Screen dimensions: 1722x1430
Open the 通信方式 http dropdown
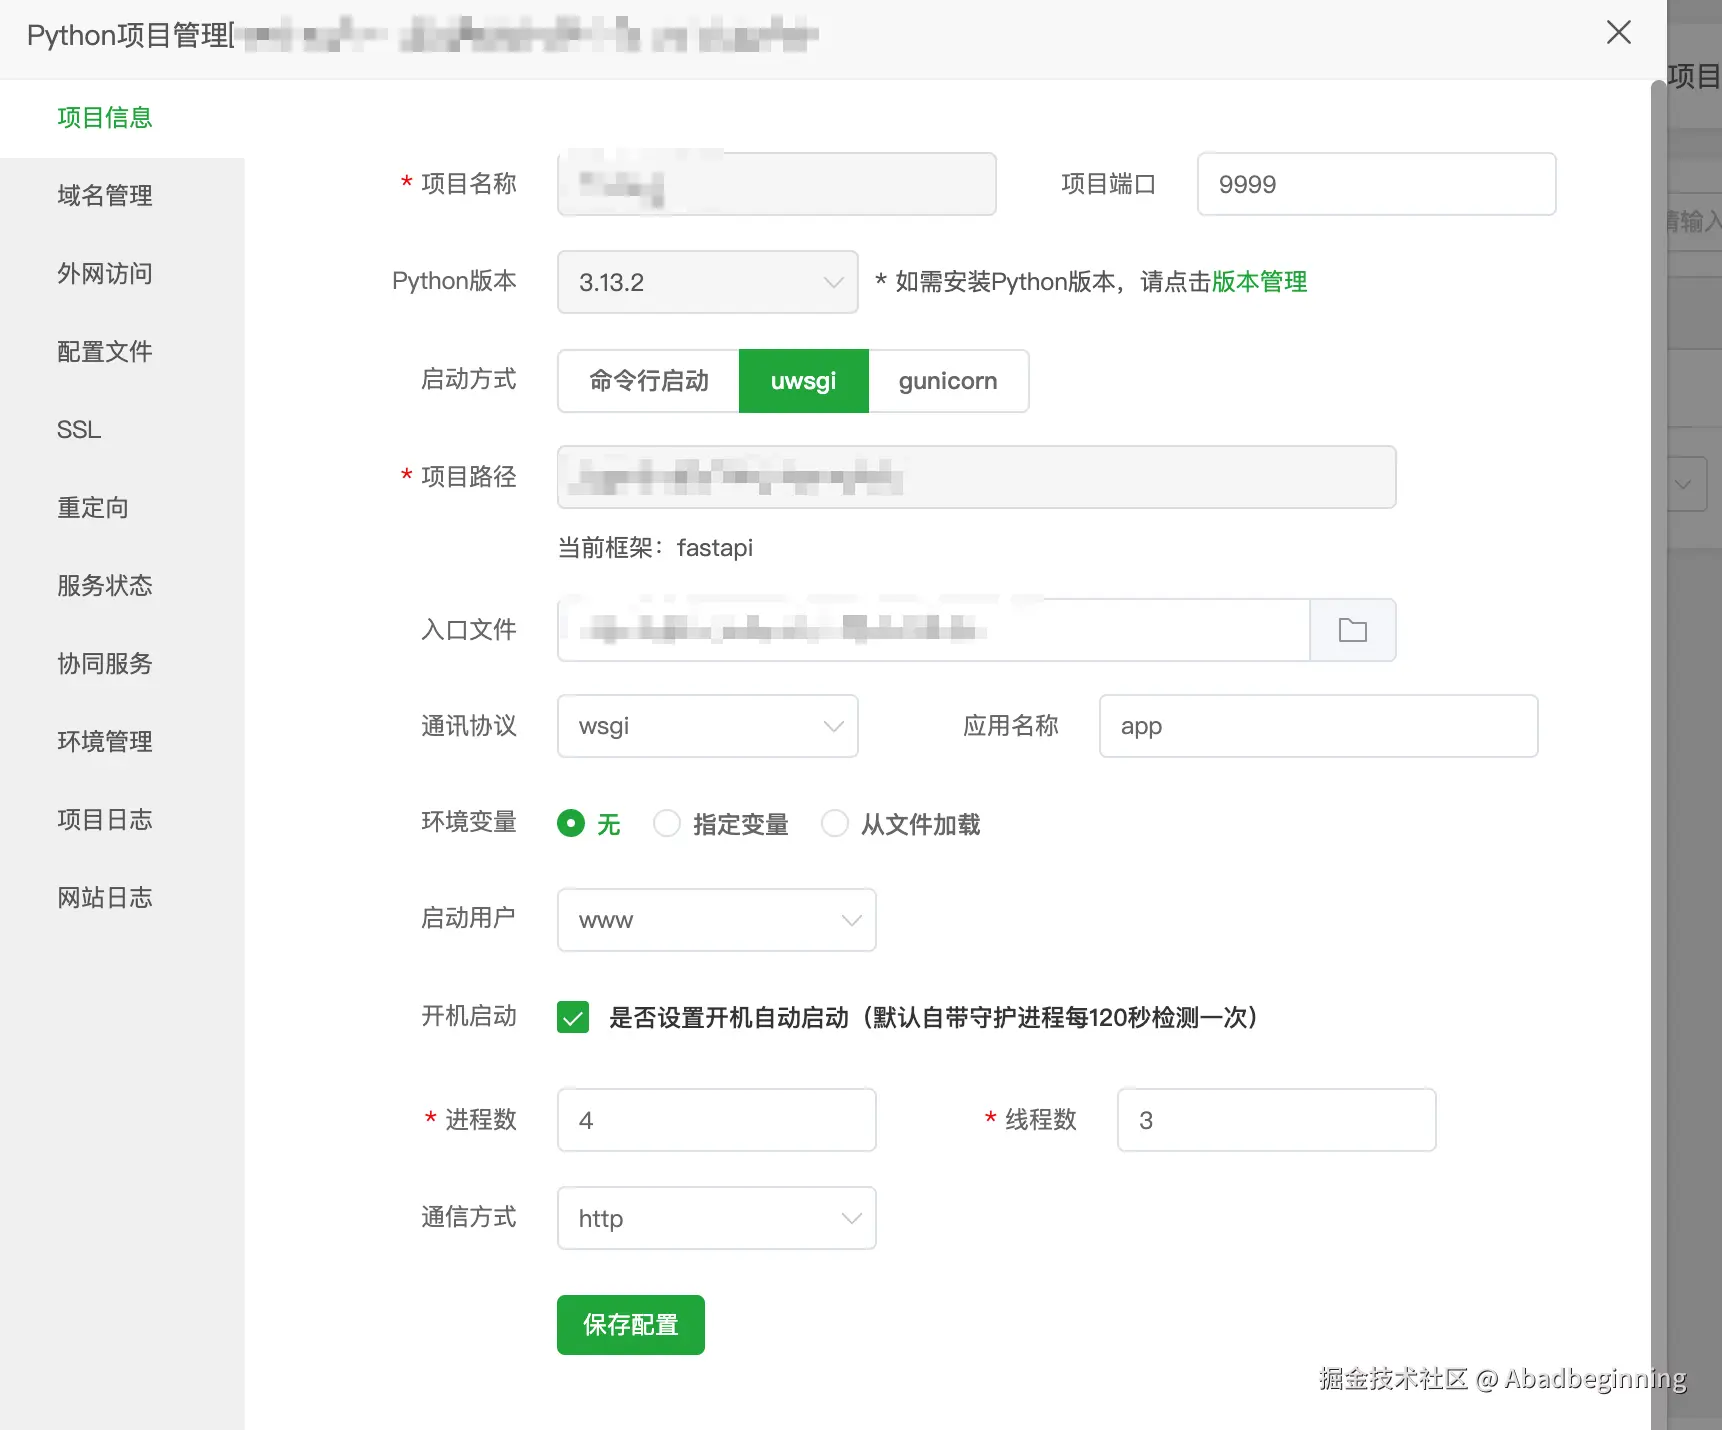point(717,1218)
